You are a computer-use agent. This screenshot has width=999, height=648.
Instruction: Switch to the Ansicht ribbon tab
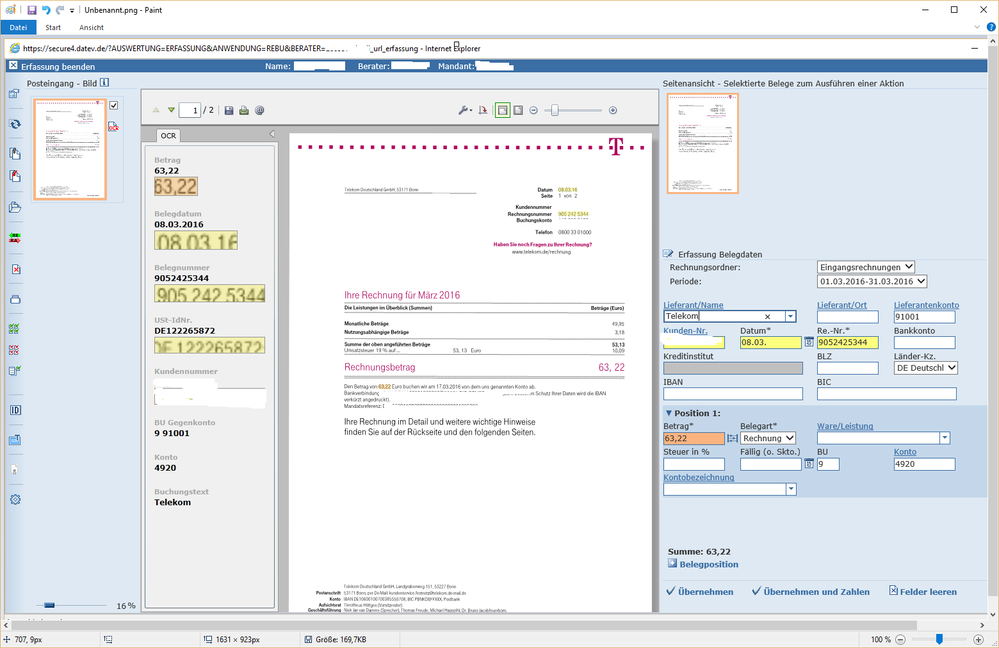tap(91, 27)
